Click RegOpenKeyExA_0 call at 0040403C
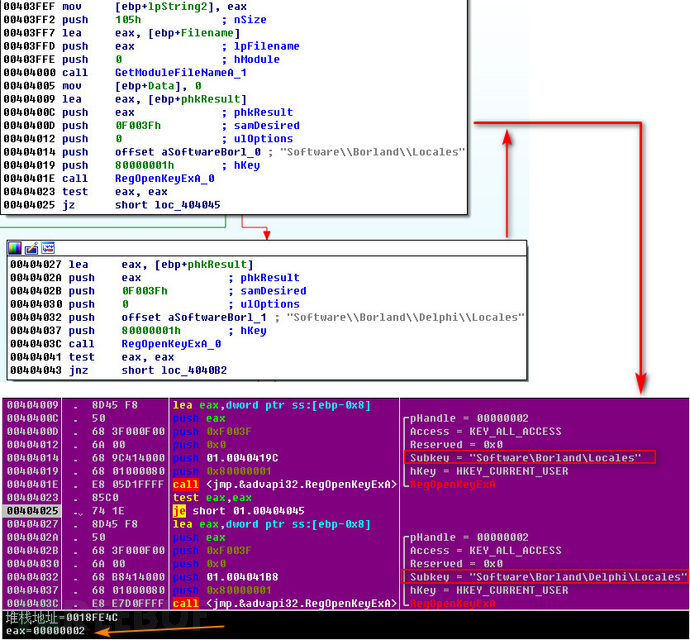 (171, 344)
